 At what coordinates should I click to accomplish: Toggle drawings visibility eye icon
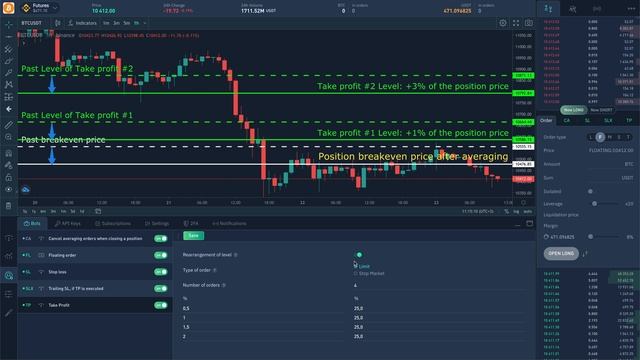tap(9, 189)
